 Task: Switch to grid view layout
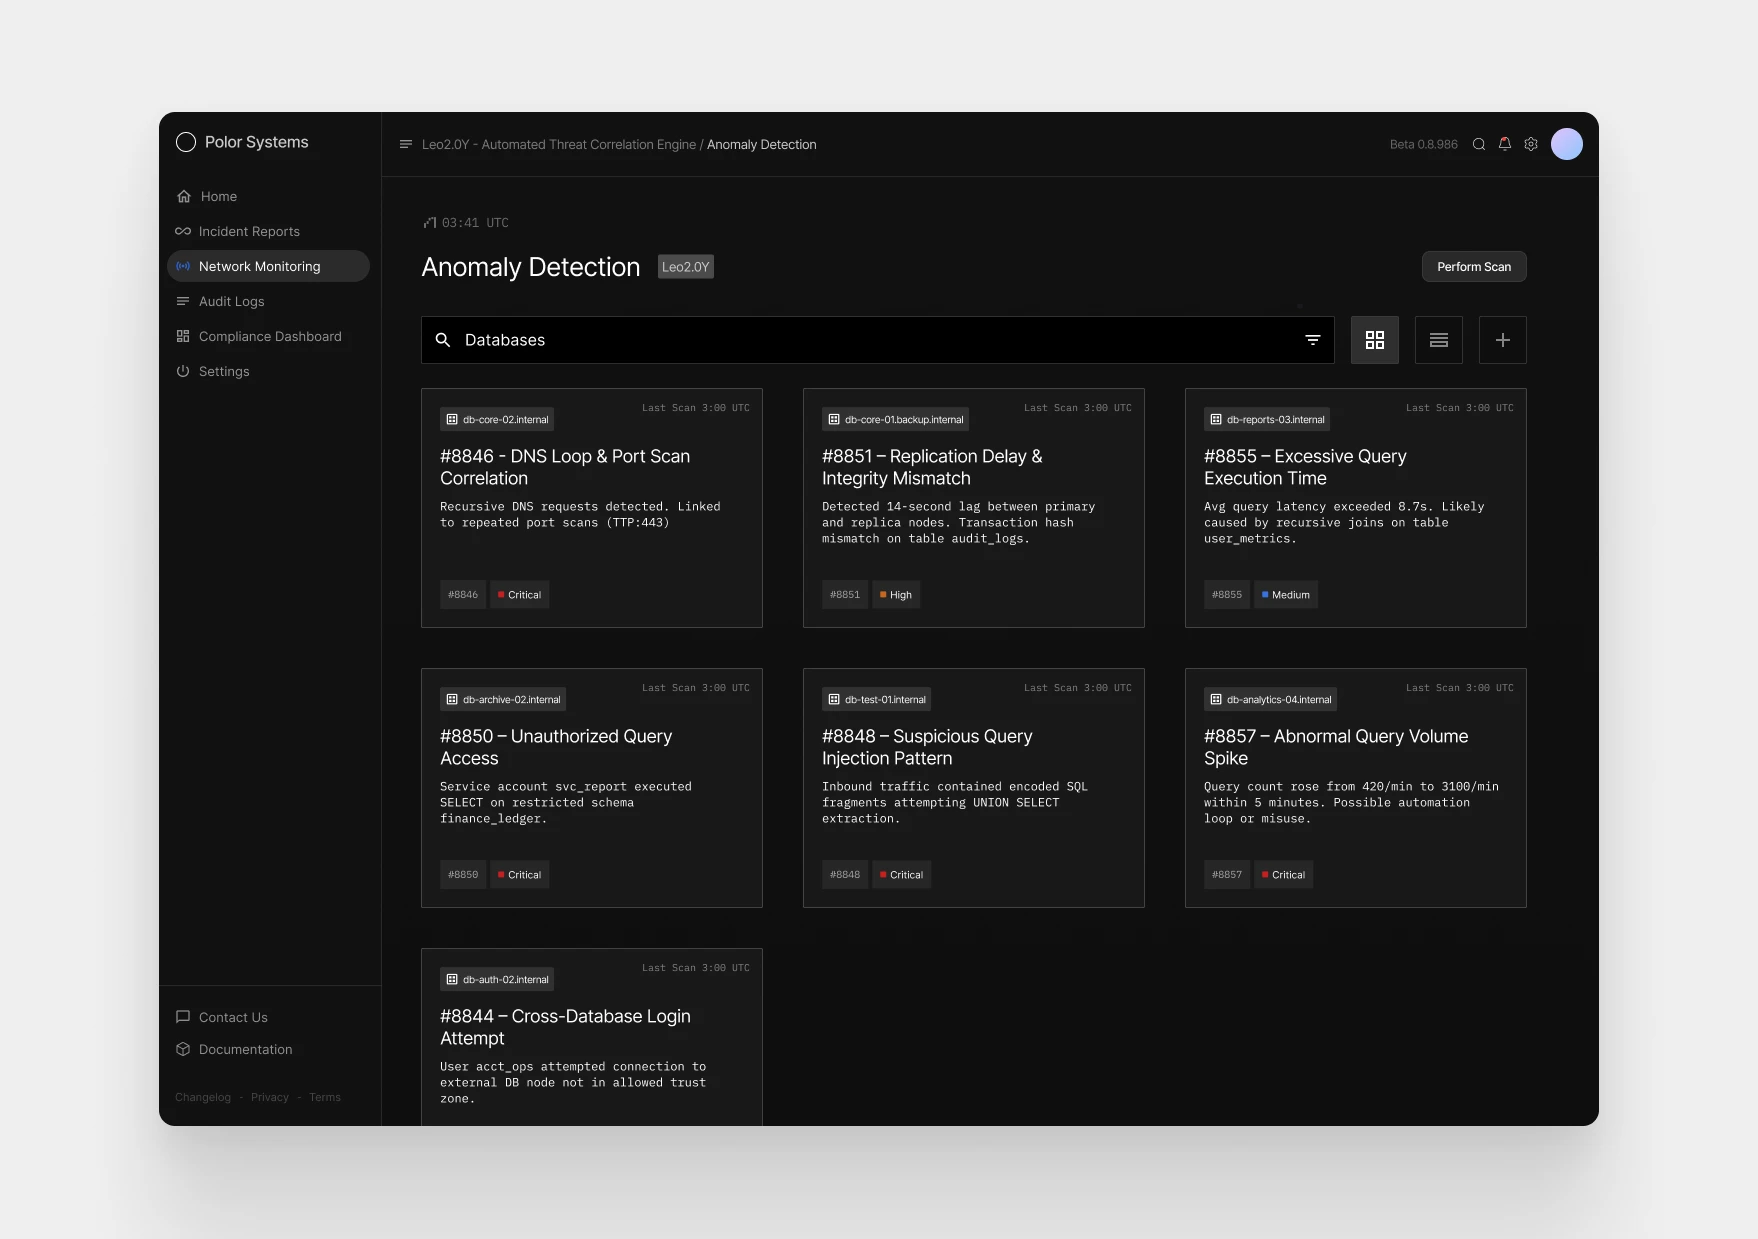click(x=1374, y=340)
